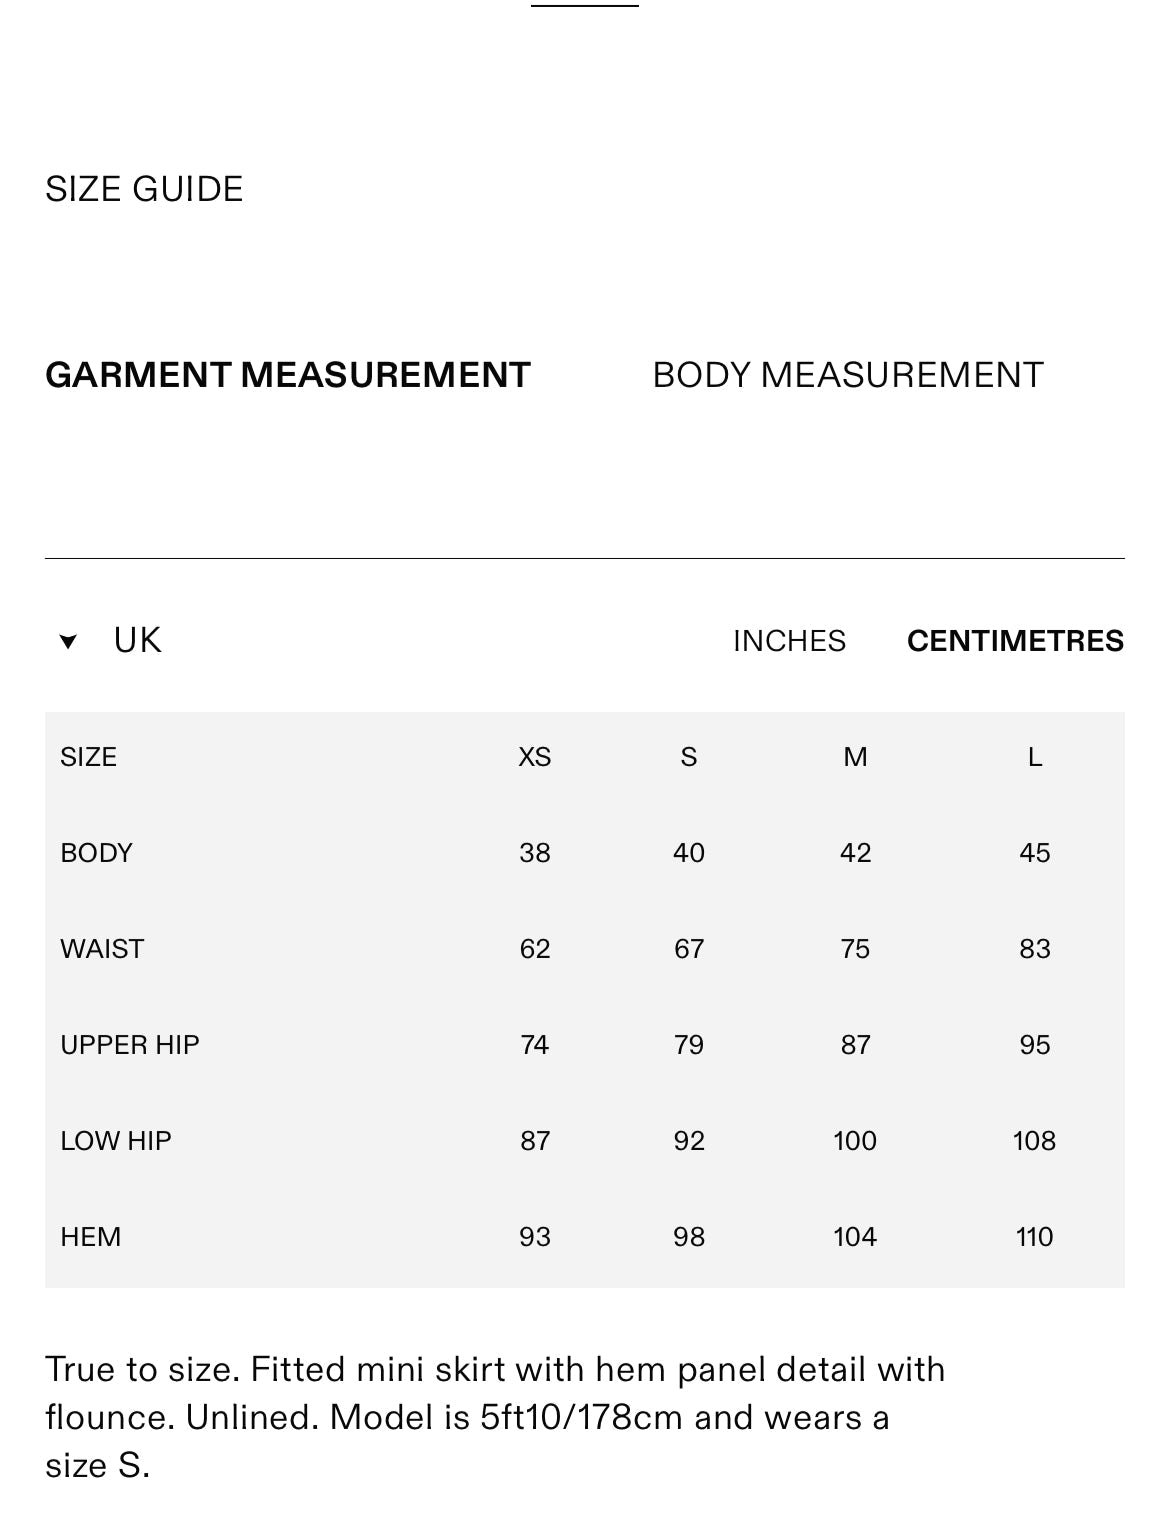The height and width of the screenshot is (1530, 1170).
Task: Click the SIZE GUIDE heading
Action: [x=144, y=189]
